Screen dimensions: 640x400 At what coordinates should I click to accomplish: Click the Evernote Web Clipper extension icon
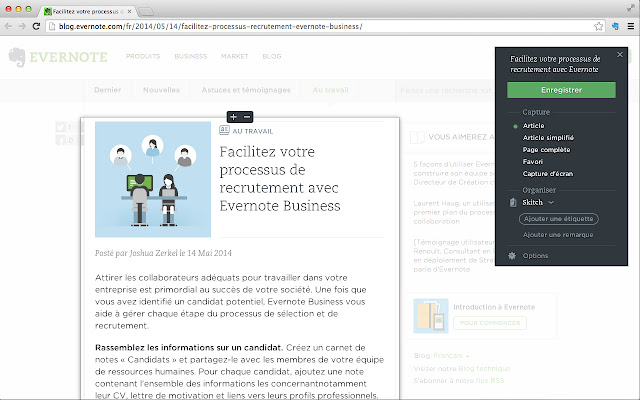coord(615,27)
